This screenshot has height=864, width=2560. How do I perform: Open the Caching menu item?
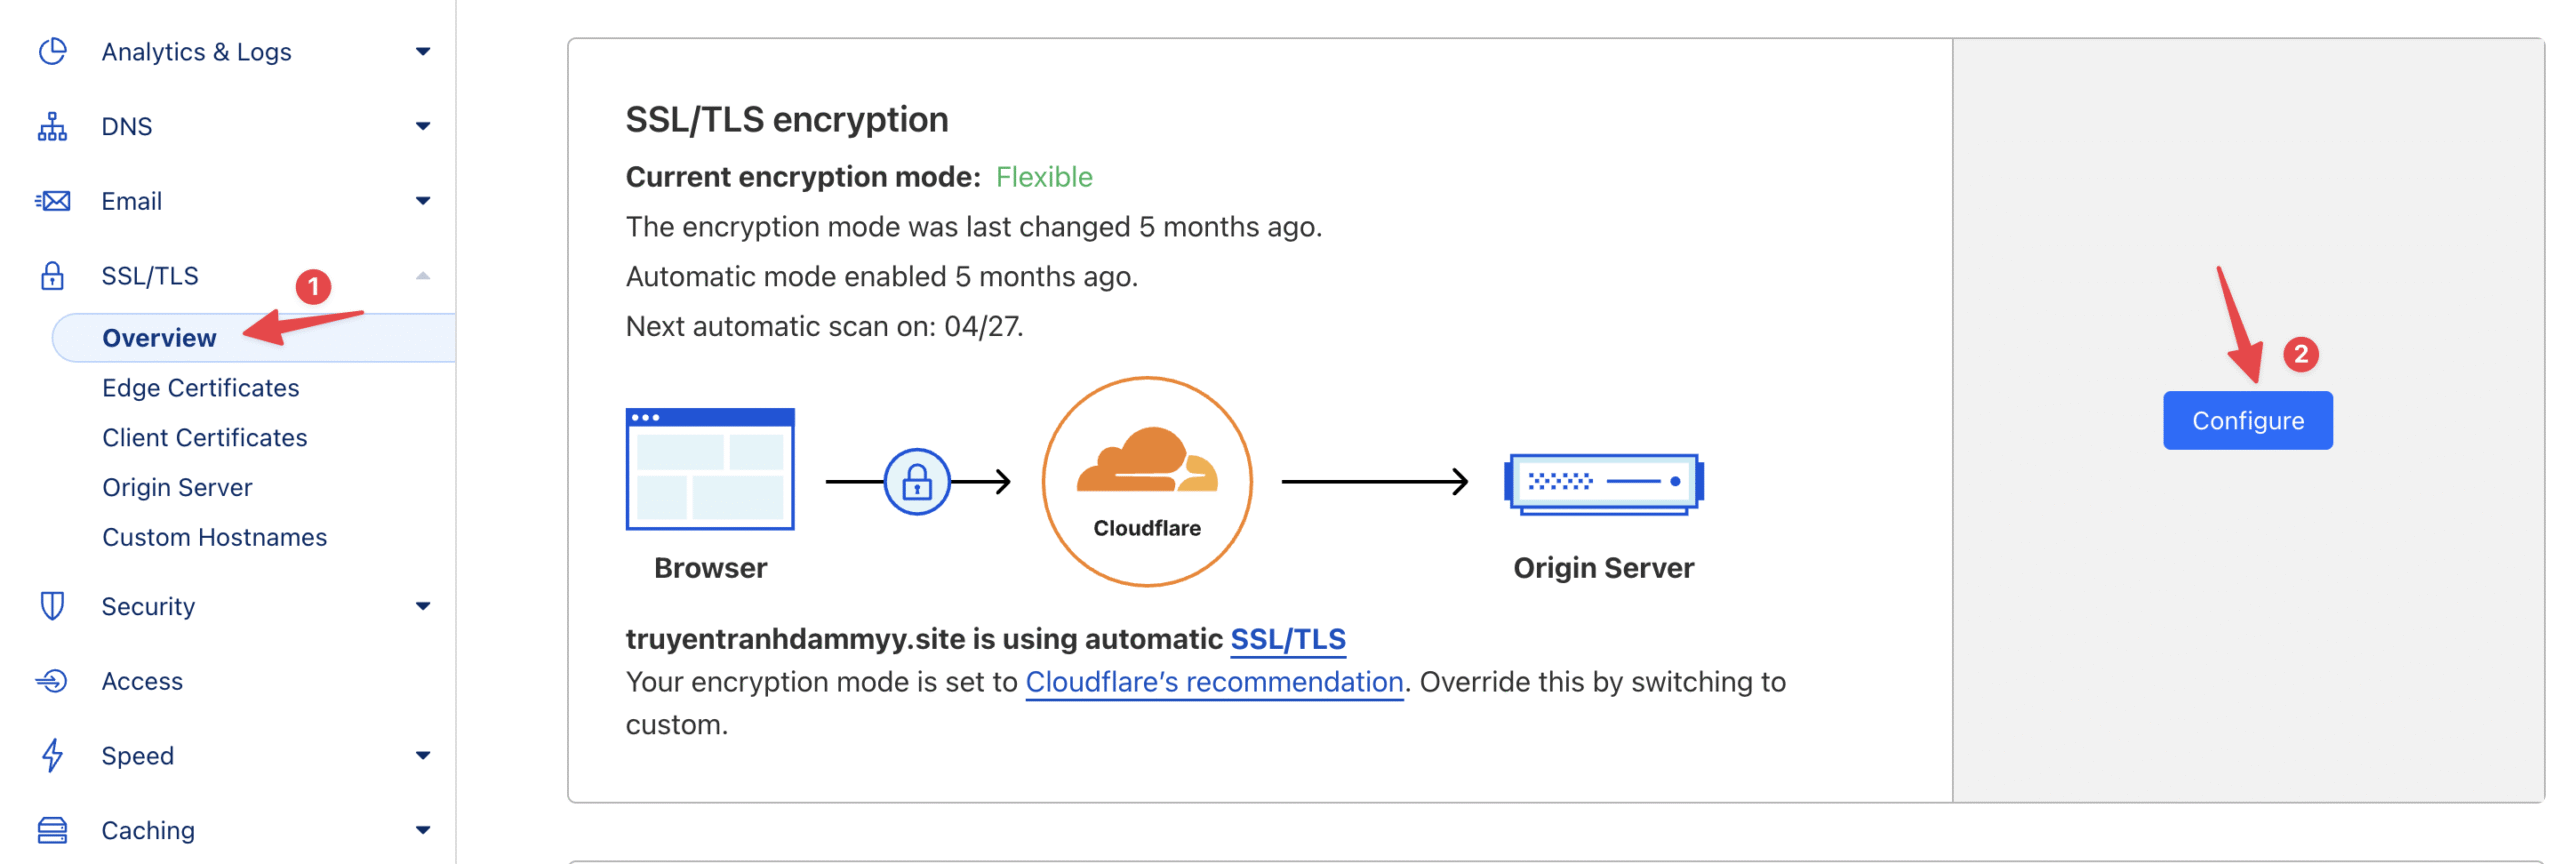(148, 831)
